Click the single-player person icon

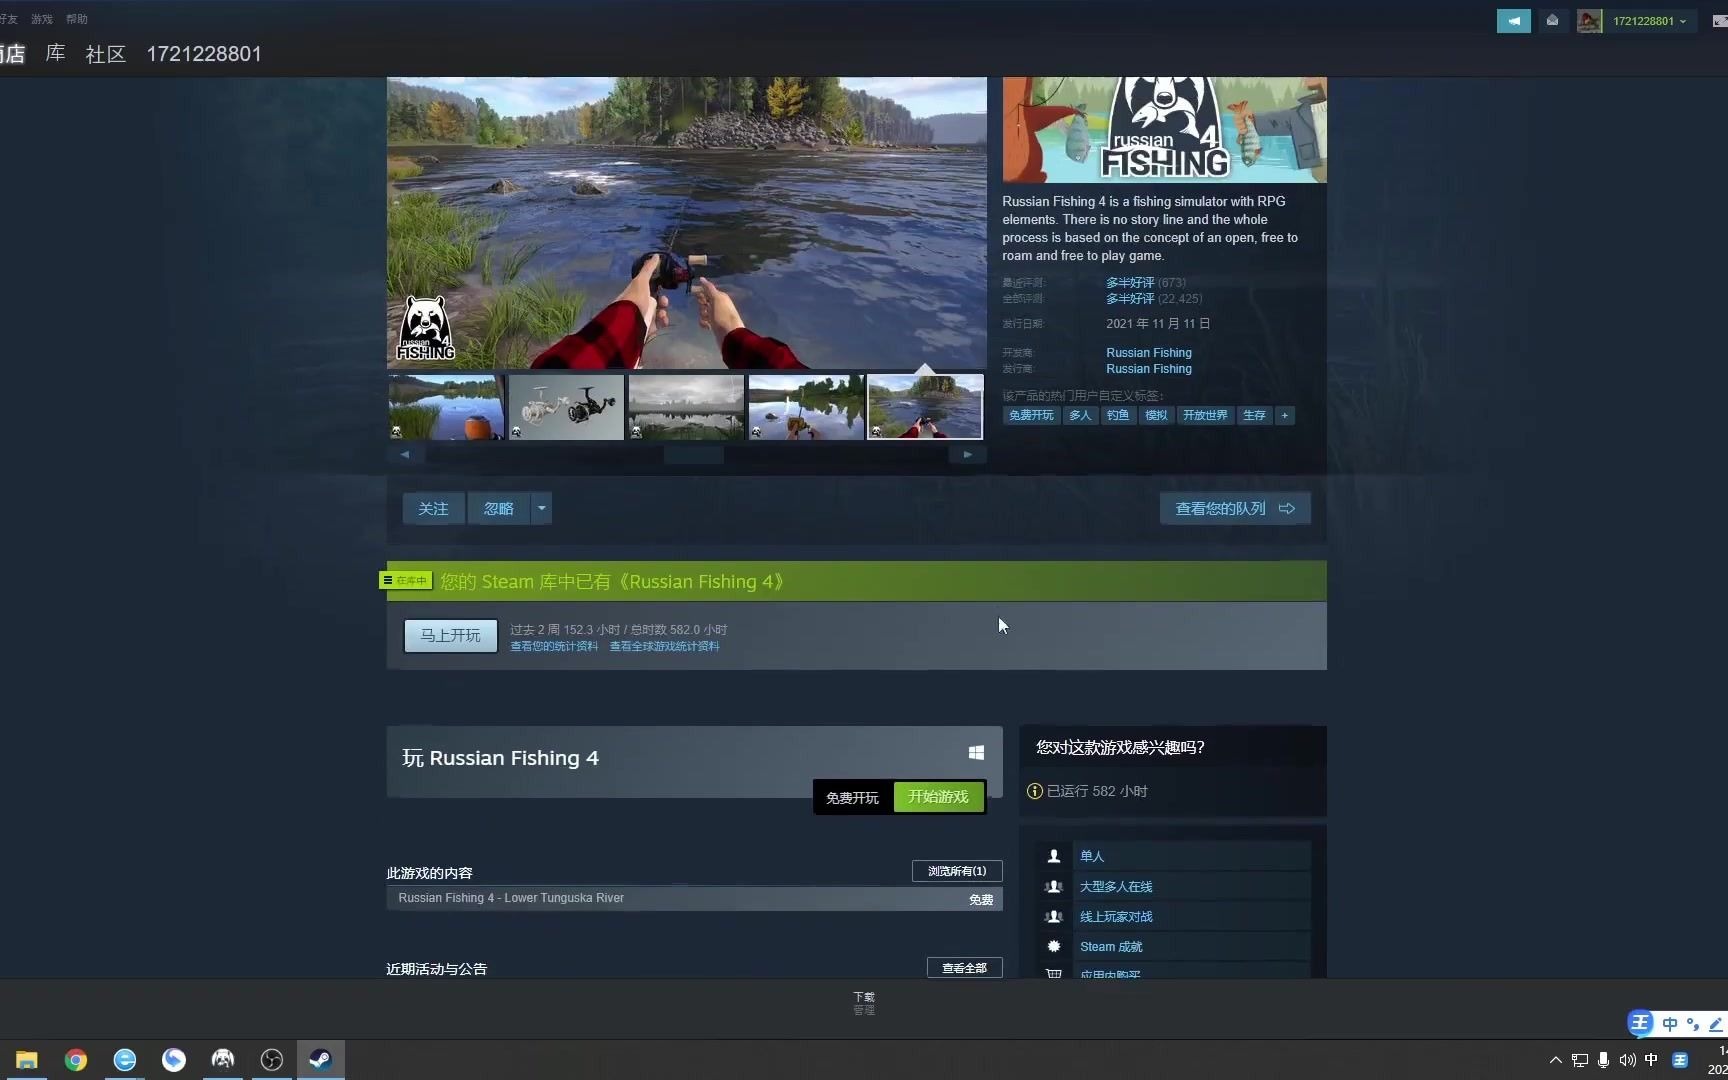1053,856
